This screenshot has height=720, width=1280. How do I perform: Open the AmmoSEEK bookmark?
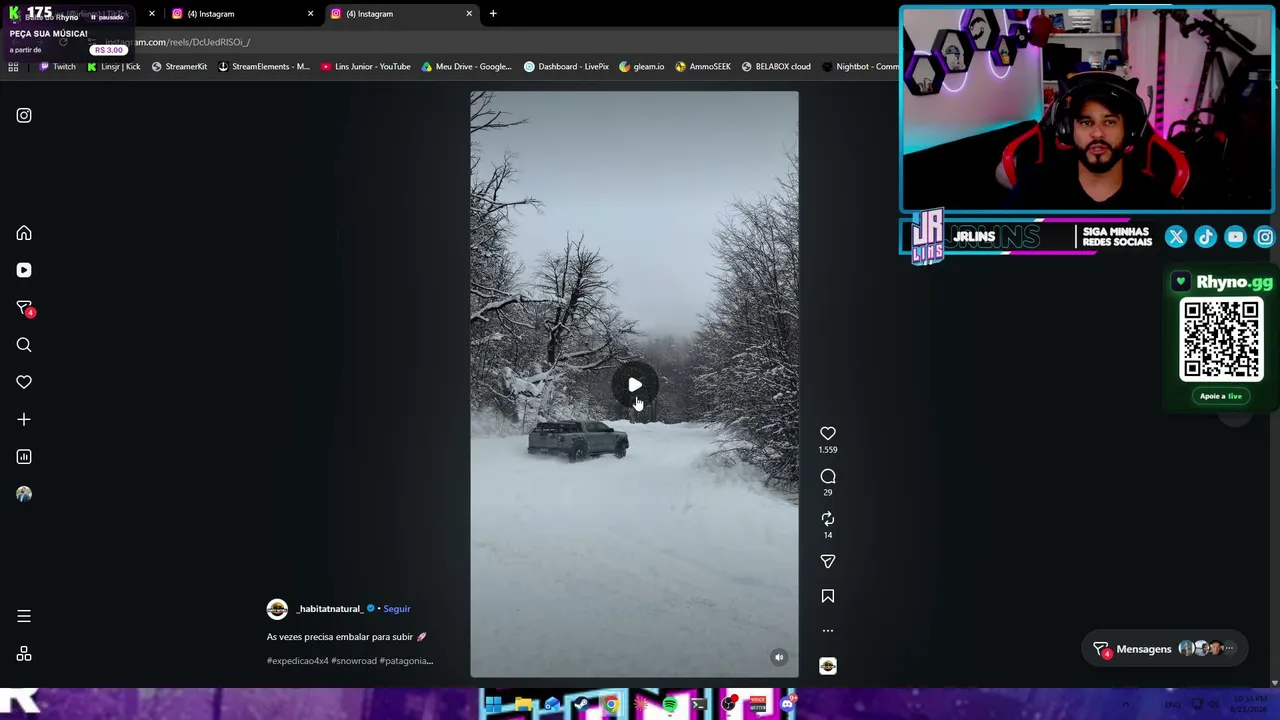(x=703, y=67)
